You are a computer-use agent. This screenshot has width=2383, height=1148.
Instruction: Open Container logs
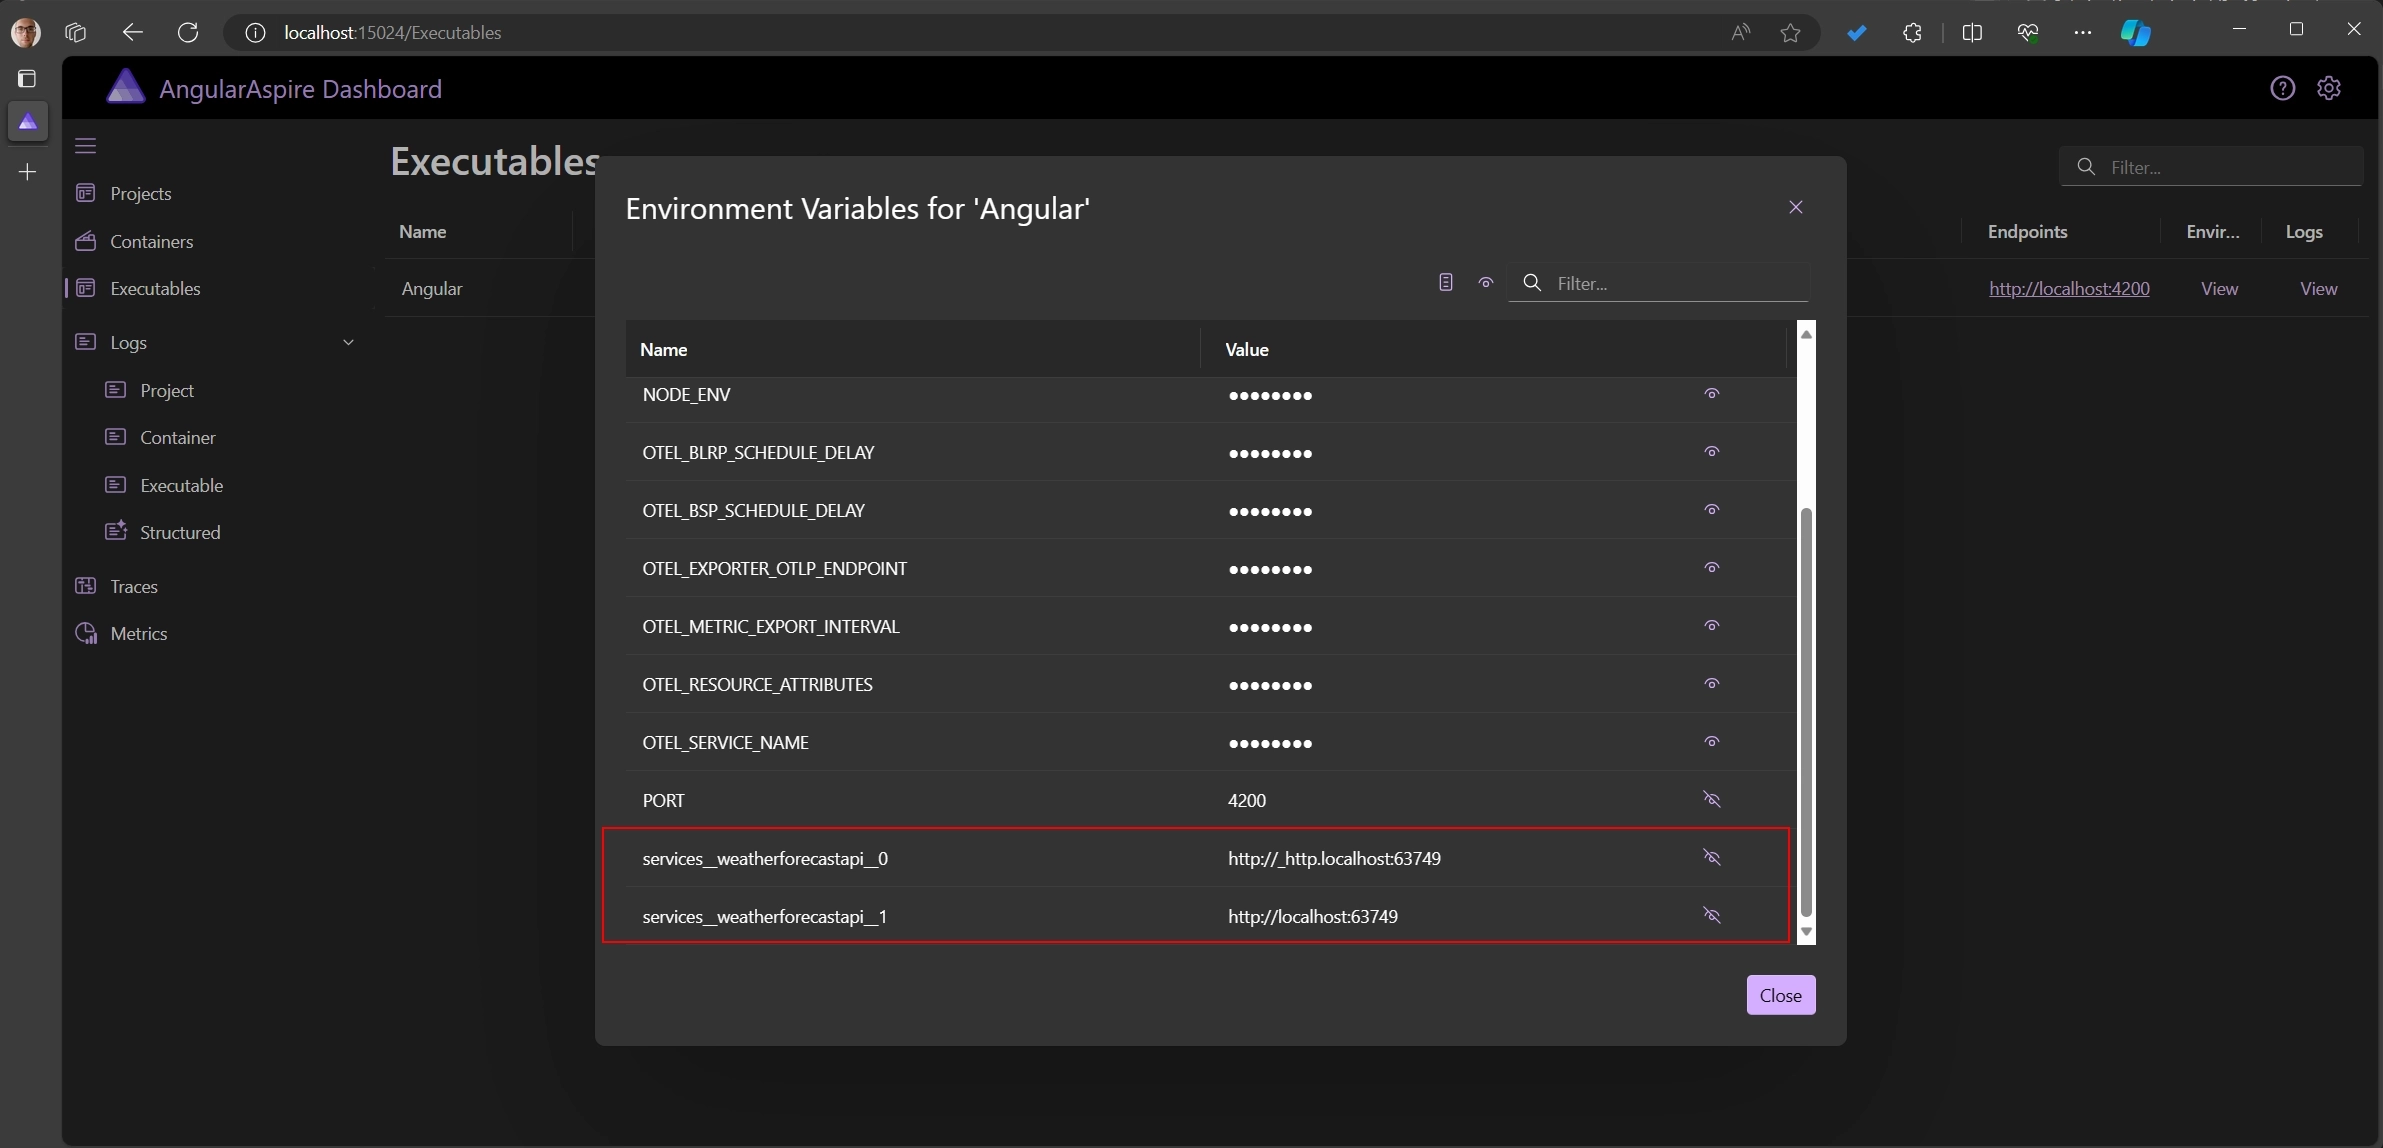178,438
